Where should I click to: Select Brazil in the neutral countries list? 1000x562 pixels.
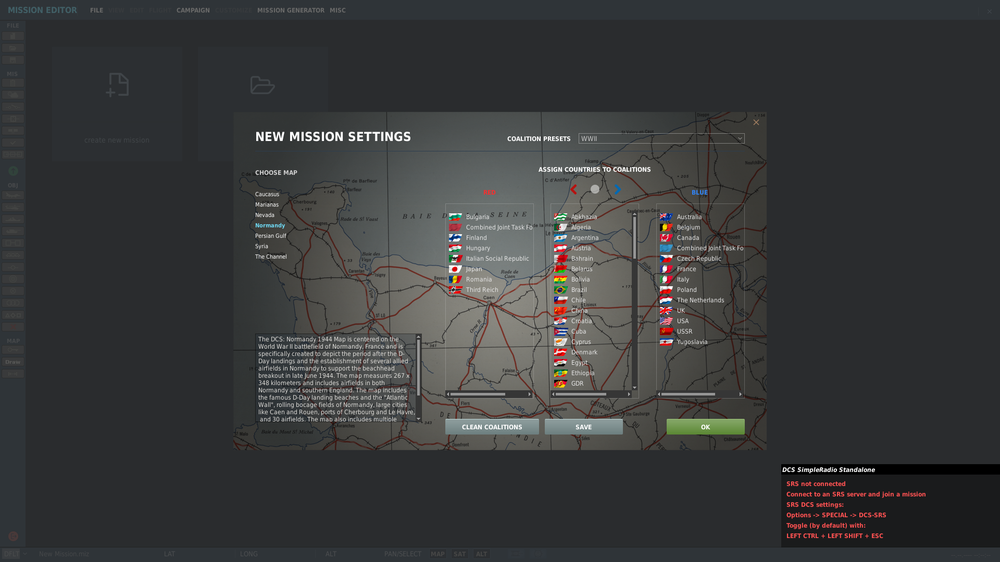[571, 290]
